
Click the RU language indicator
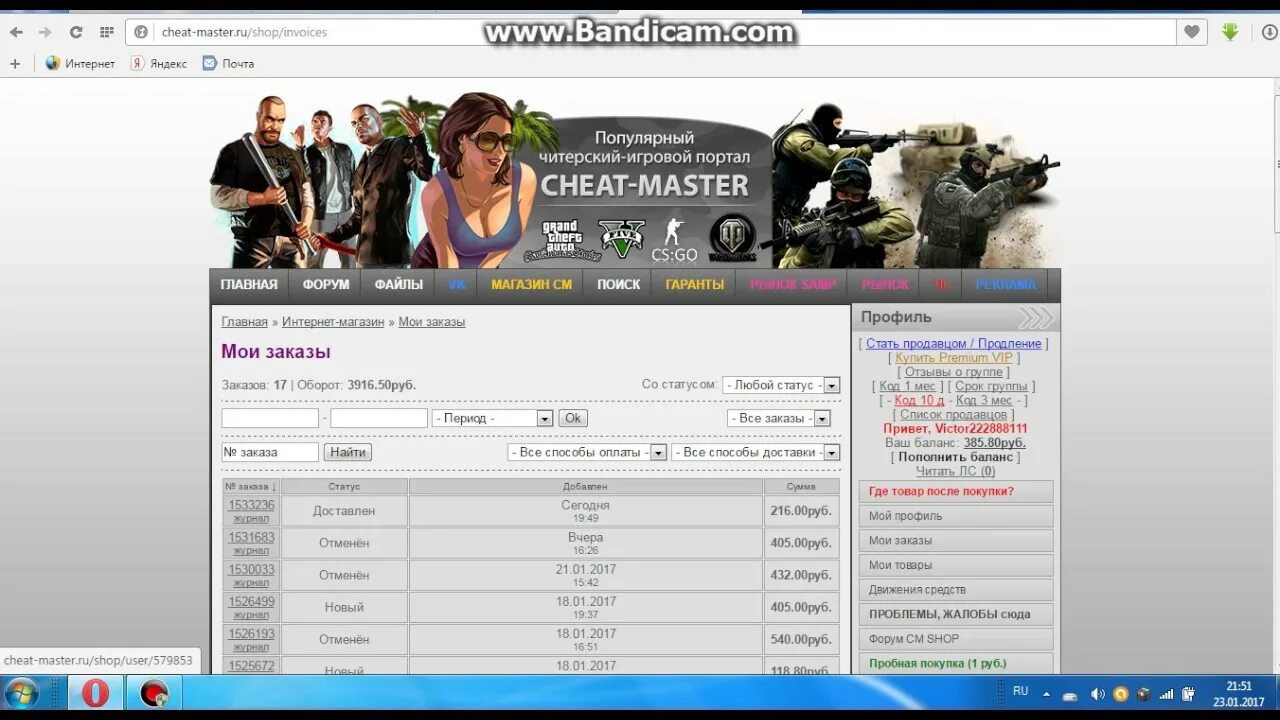coord(1020,691)
